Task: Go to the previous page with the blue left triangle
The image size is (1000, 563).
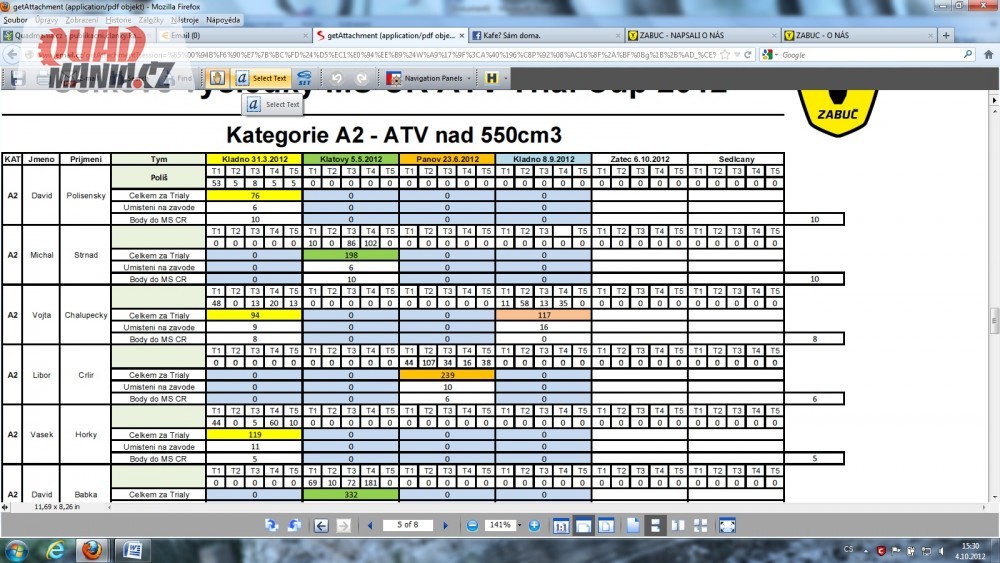Action: pyautogui.click(x=370, y=525)
